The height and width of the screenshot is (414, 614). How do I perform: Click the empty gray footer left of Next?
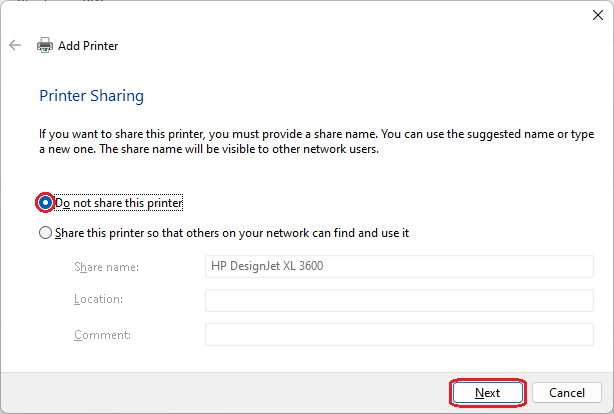[x=223, y=392]
